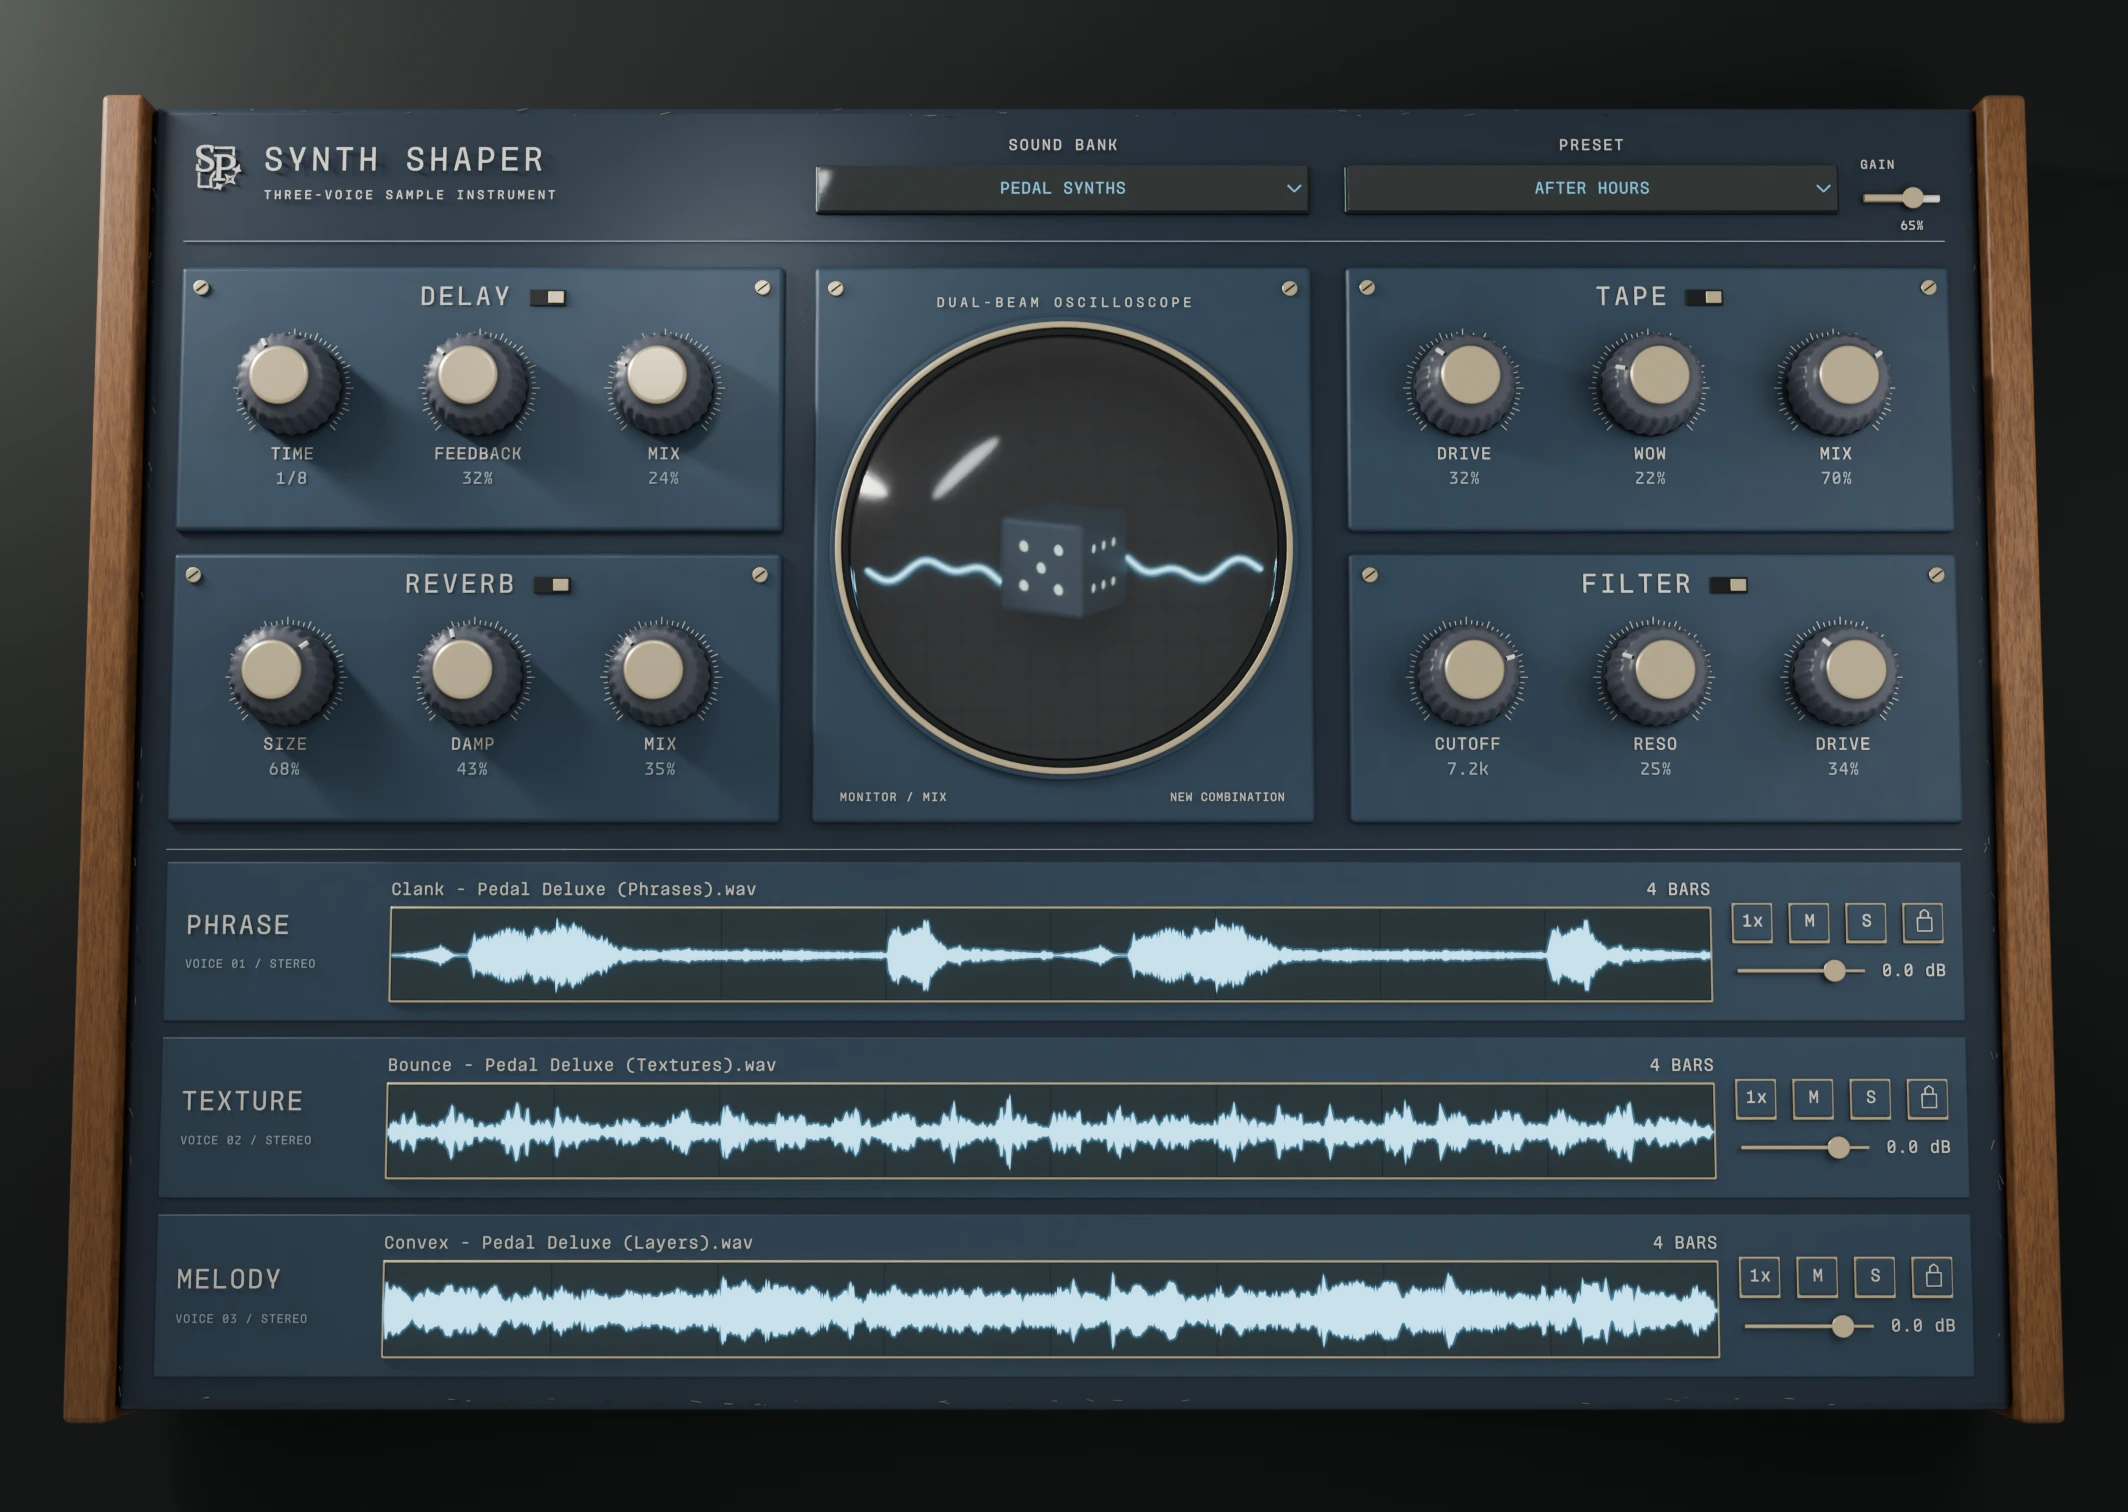Adjust the Tape Mix knob
Image resolution: width=2128 pixels, height=1512 pixels.
click(1836, 383)
